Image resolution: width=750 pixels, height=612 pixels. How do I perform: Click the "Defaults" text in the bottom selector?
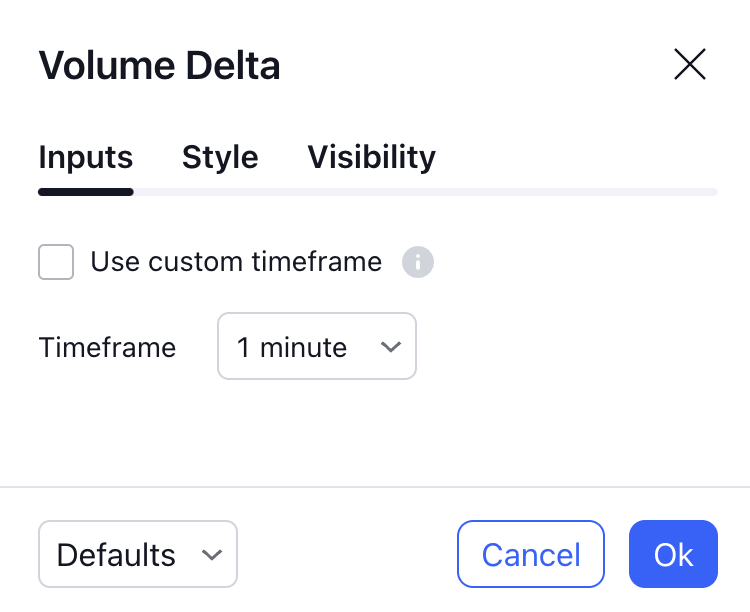(116, 555)
